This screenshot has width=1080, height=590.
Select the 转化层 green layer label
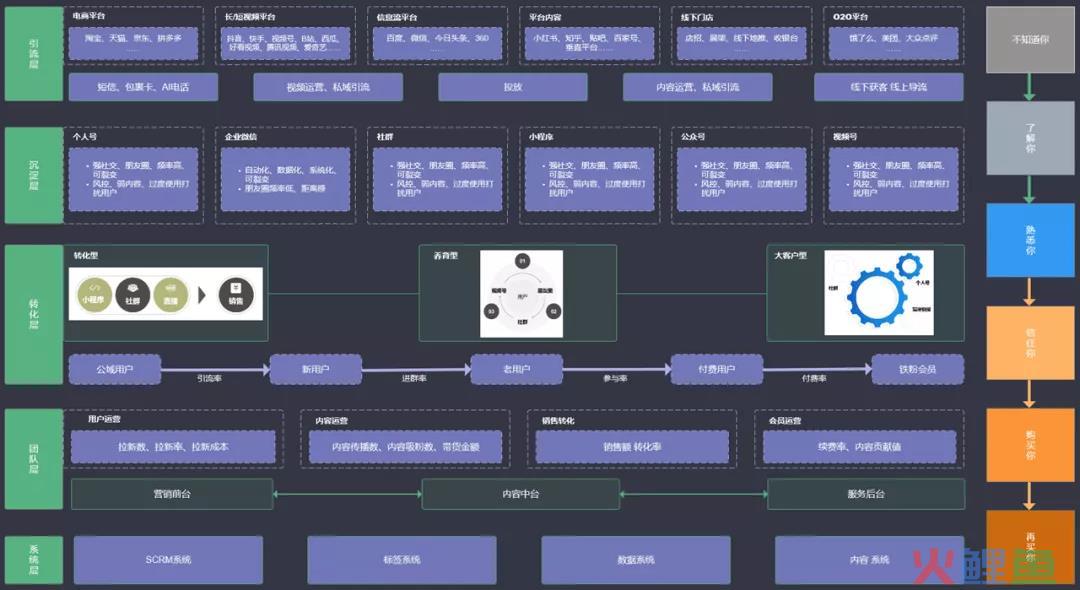coord(34,314)
